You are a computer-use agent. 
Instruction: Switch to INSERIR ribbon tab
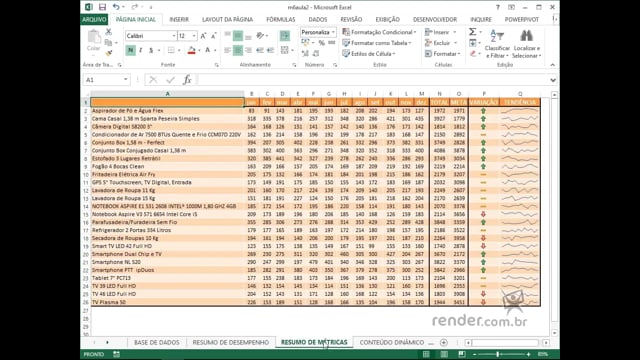tap(179, 19)
